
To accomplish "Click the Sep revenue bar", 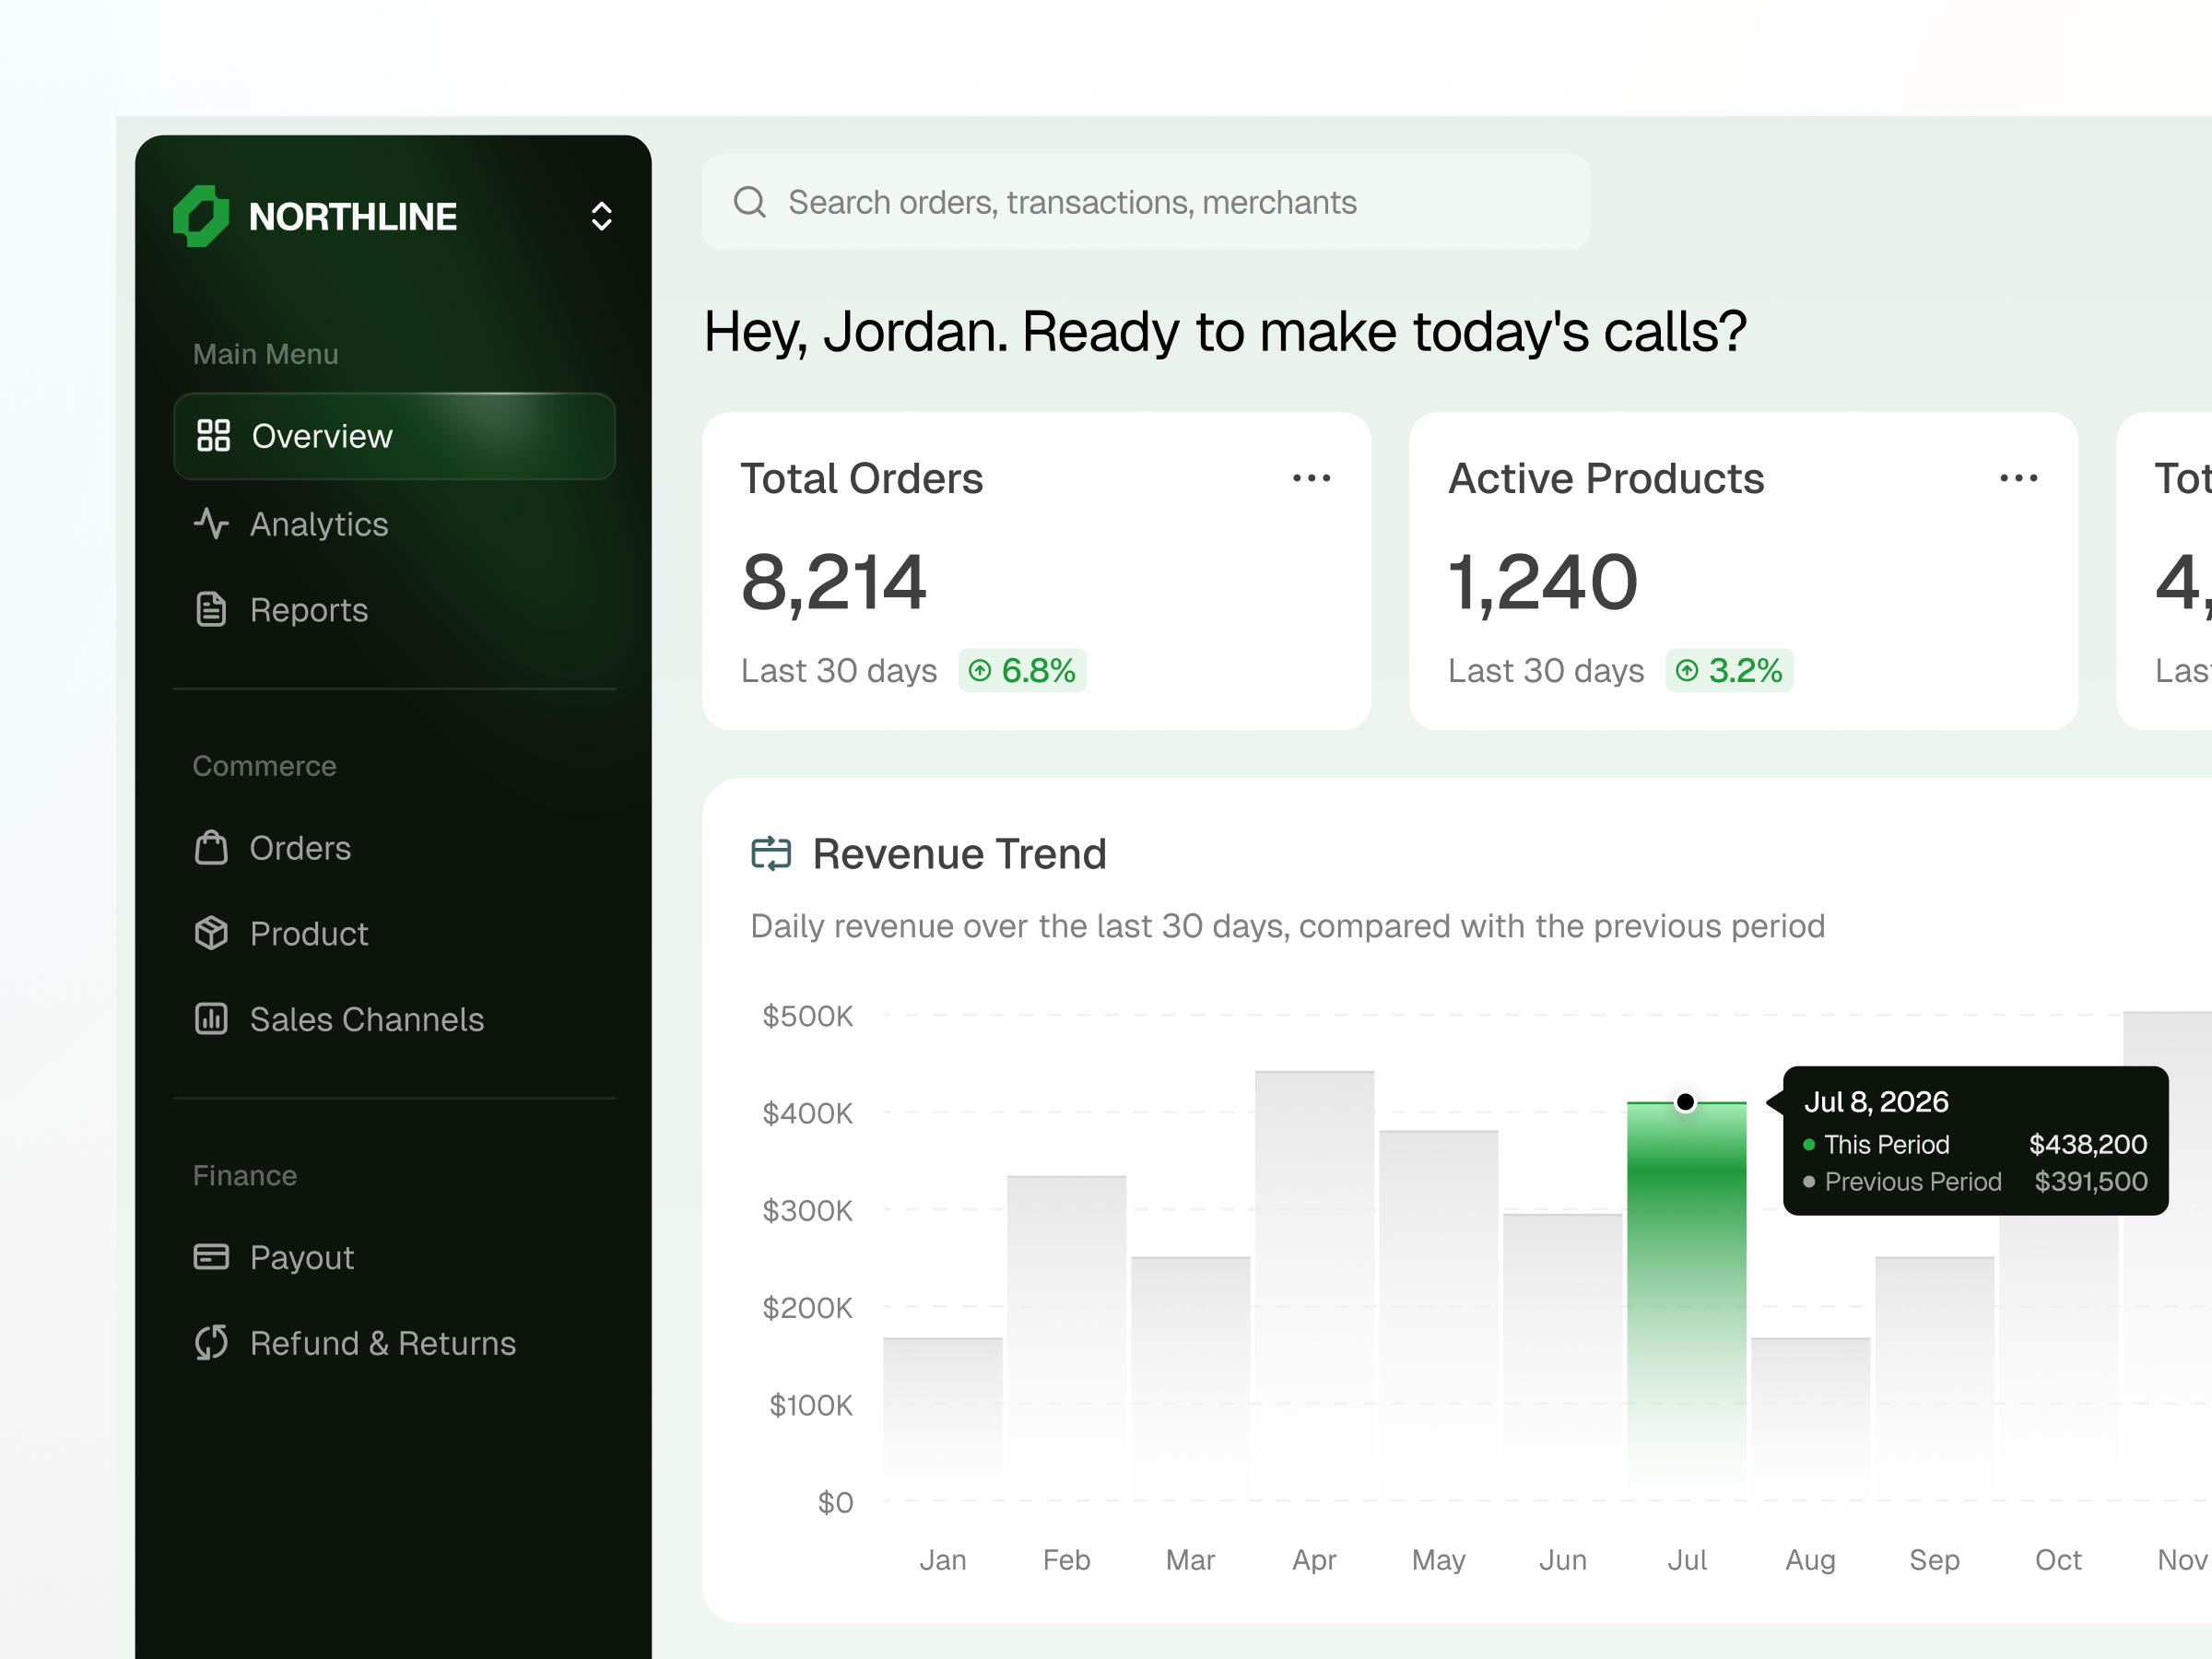I will 1934,1378.
